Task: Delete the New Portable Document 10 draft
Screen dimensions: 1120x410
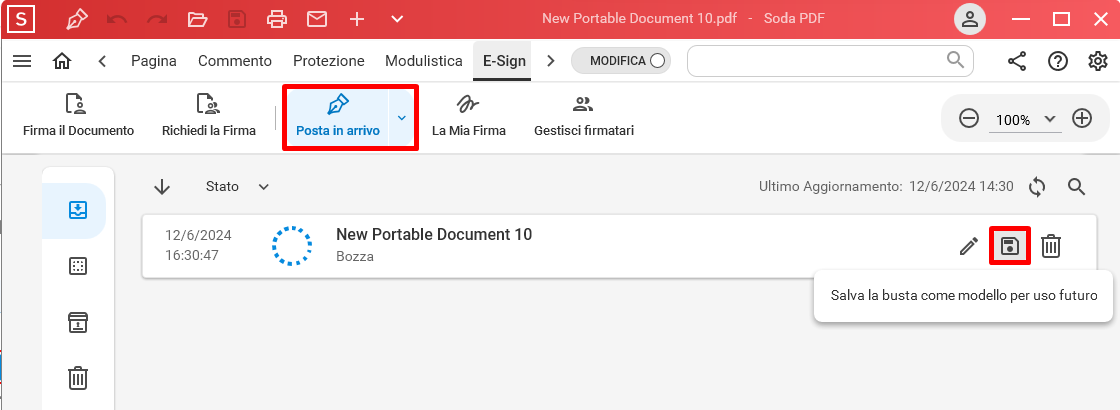Action: click(1050, 246)
